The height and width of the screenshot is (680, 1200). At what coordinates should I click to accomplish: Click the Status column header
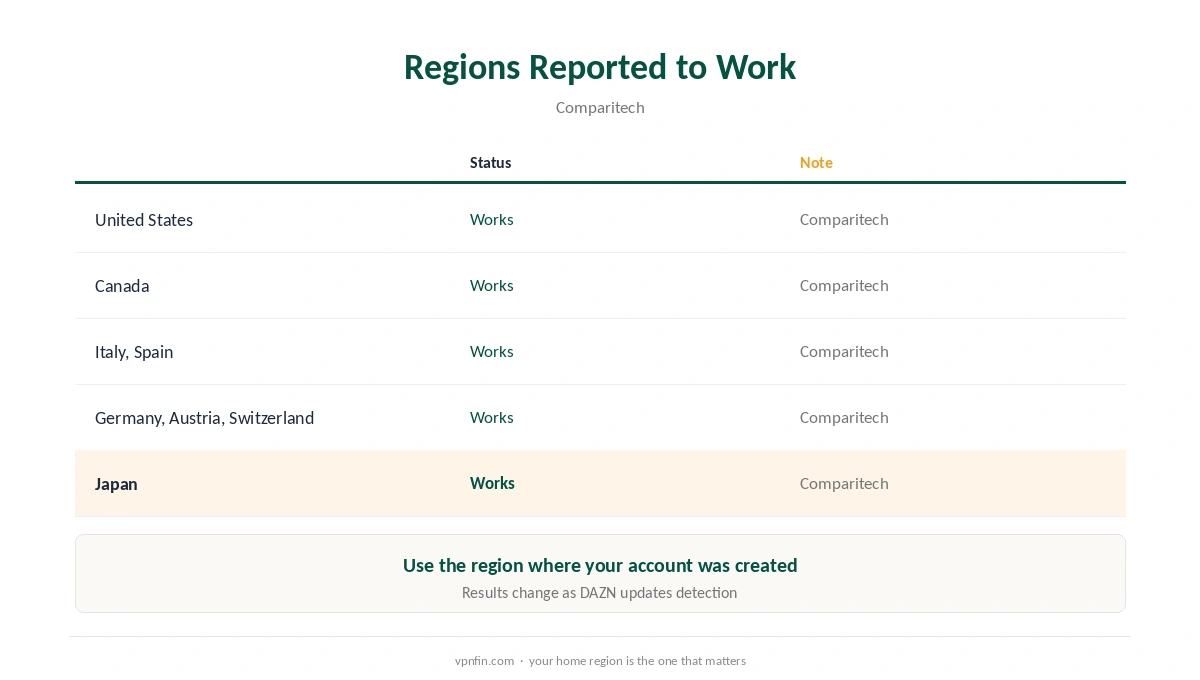(490, 162)
